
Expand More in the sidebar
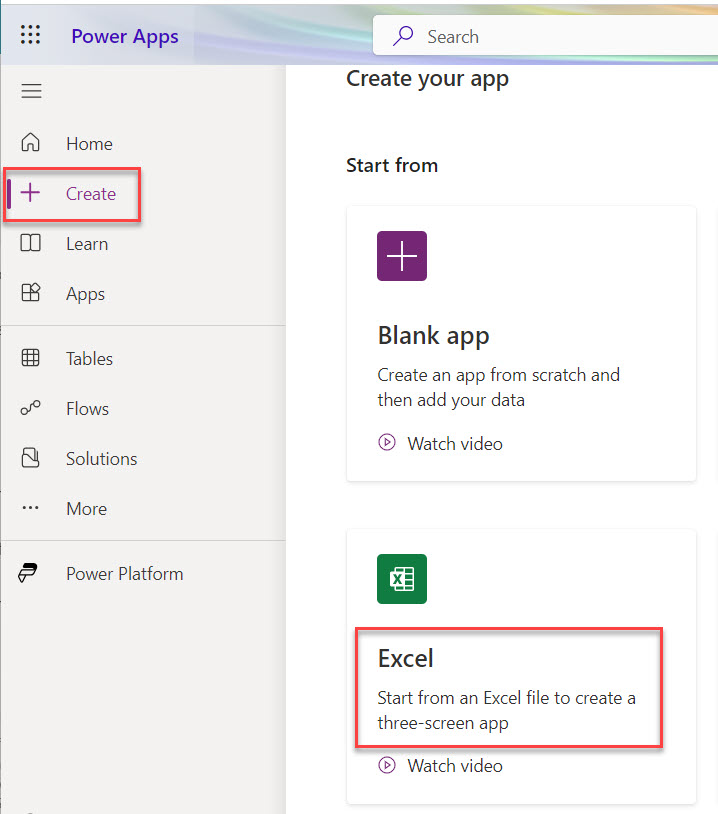pyautogui.click(x=86, y=509)
